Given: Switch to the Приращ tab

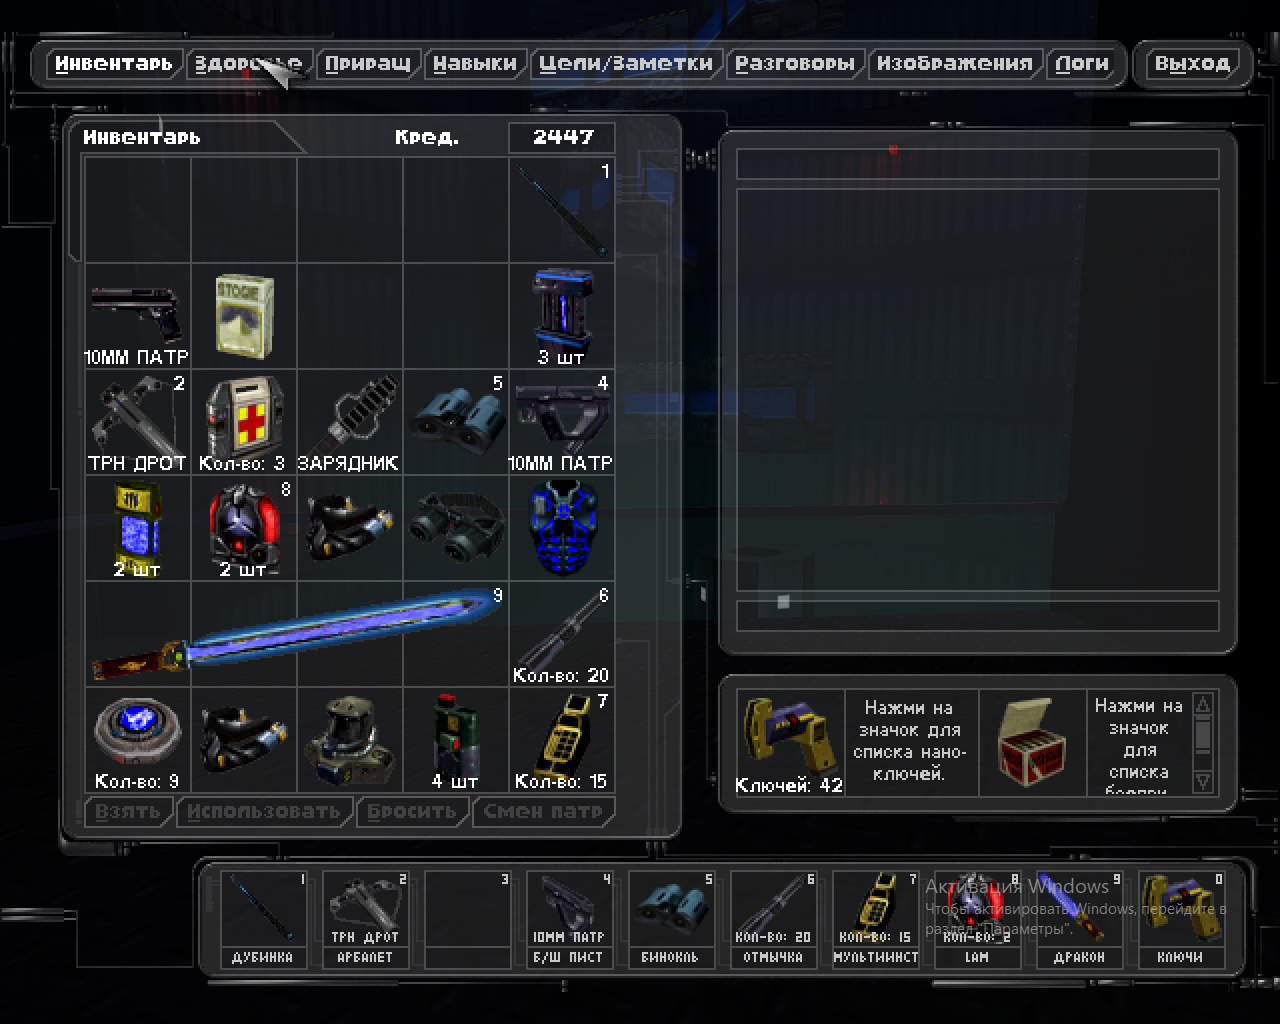Looking at the screenshot, I should 368,64.
